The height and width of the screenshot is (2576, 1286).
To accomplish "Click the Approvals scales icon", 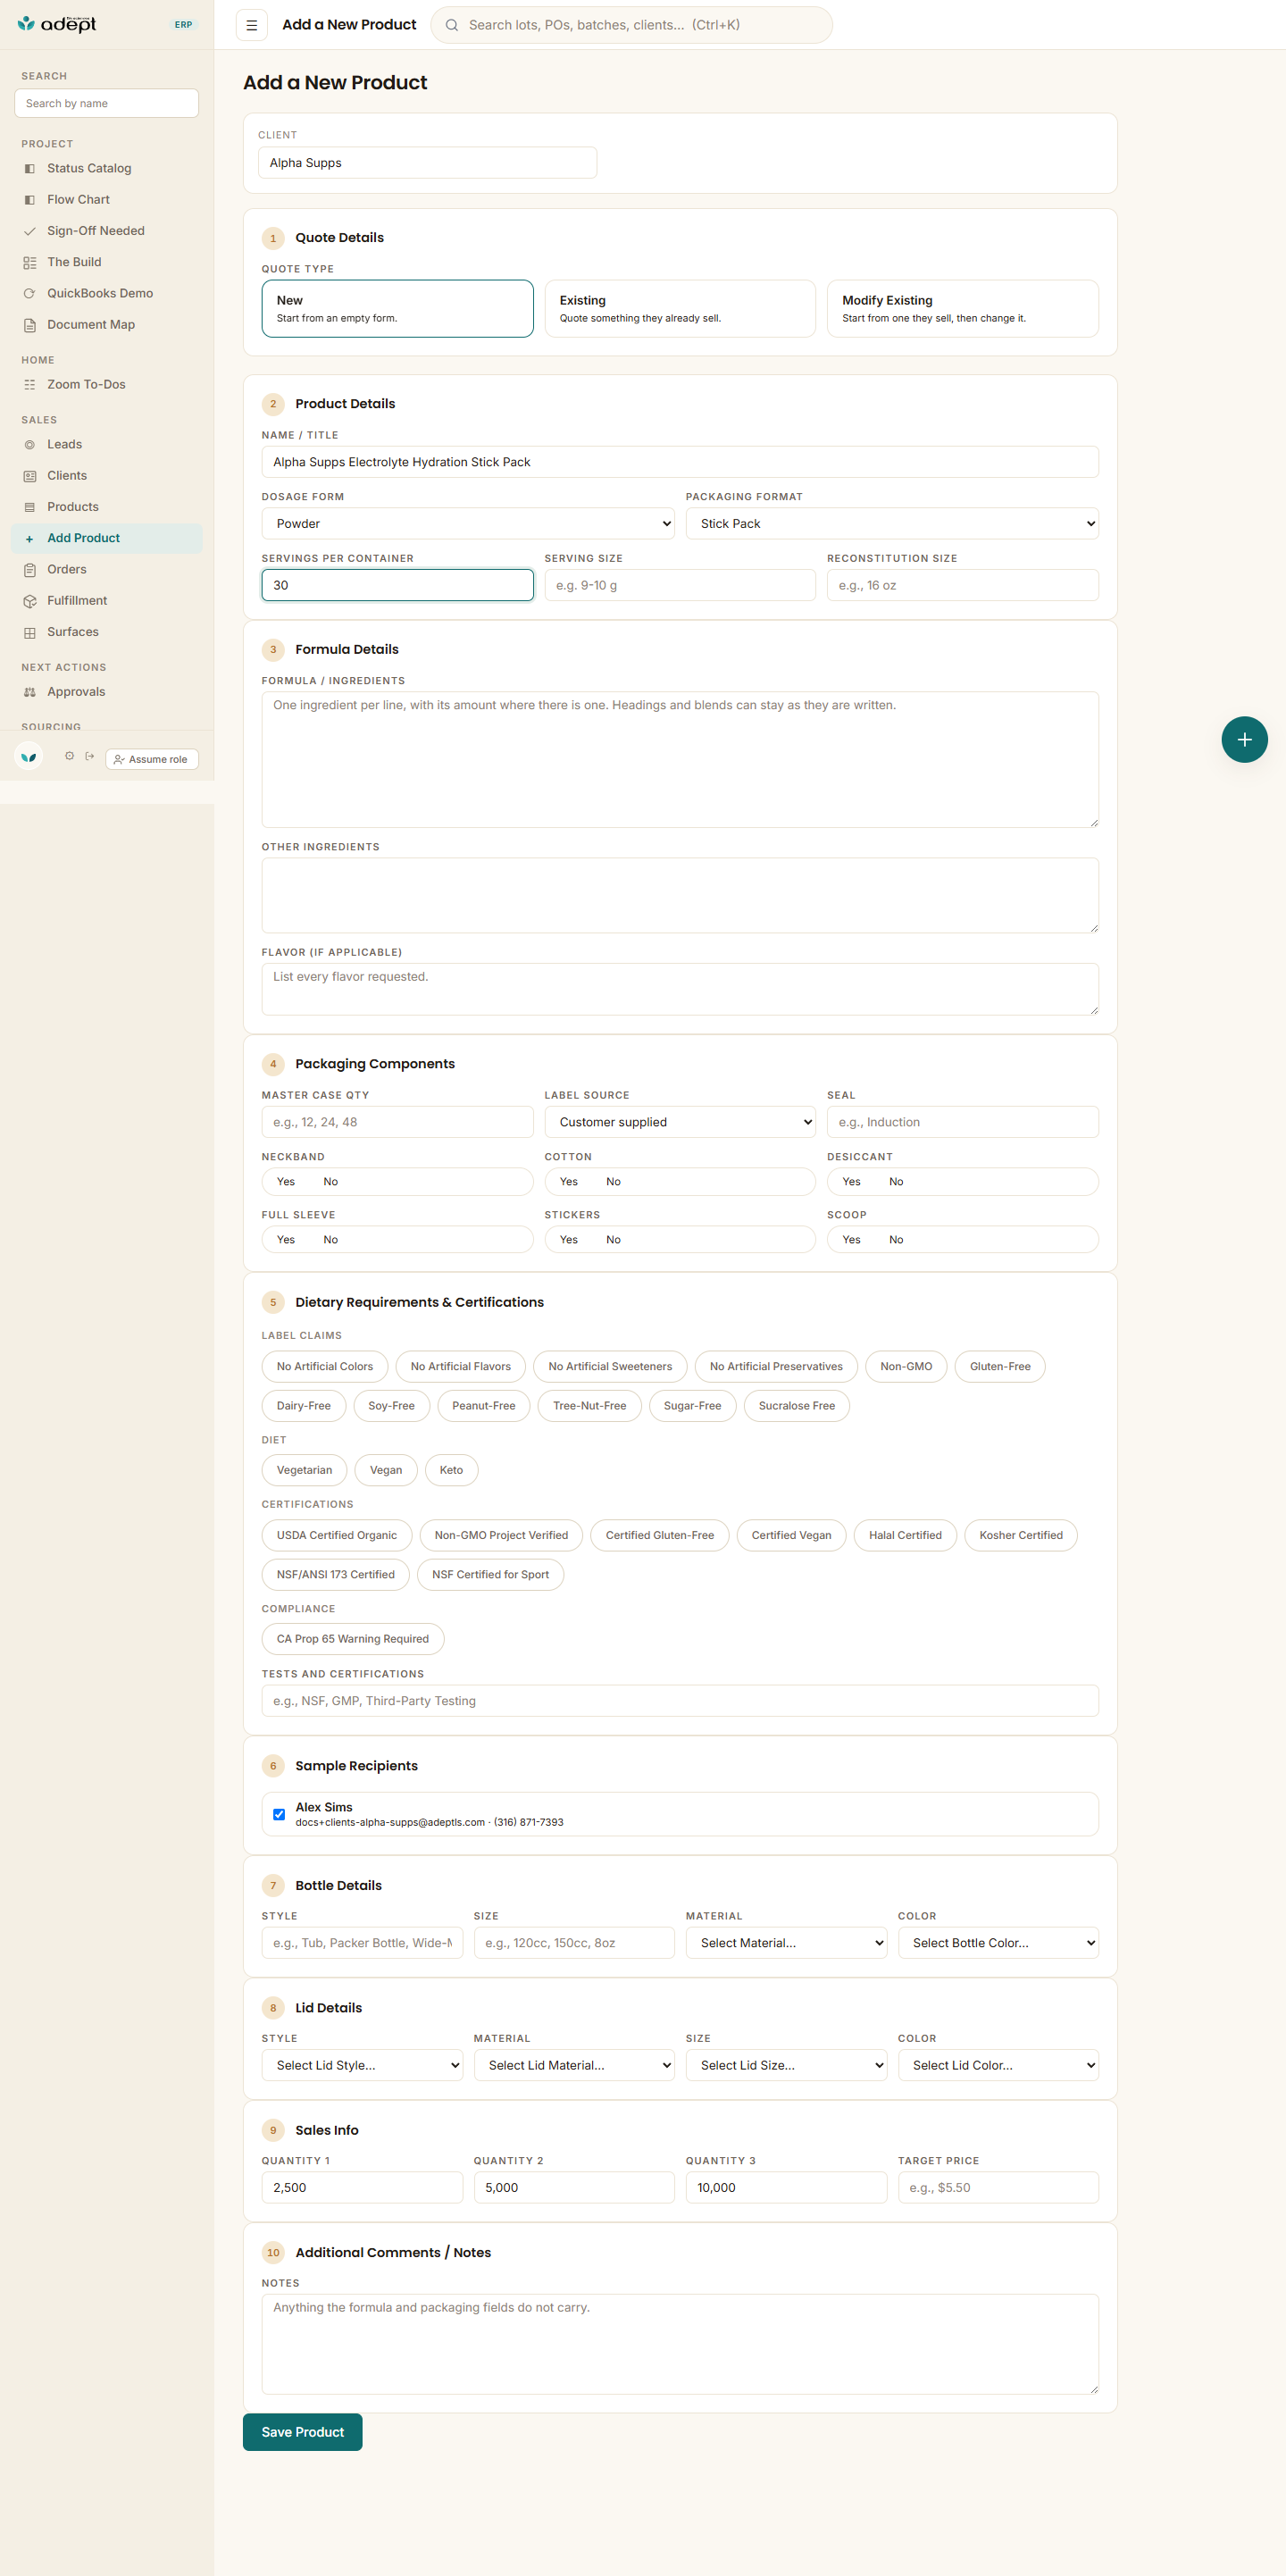I will tap(30, 692).
